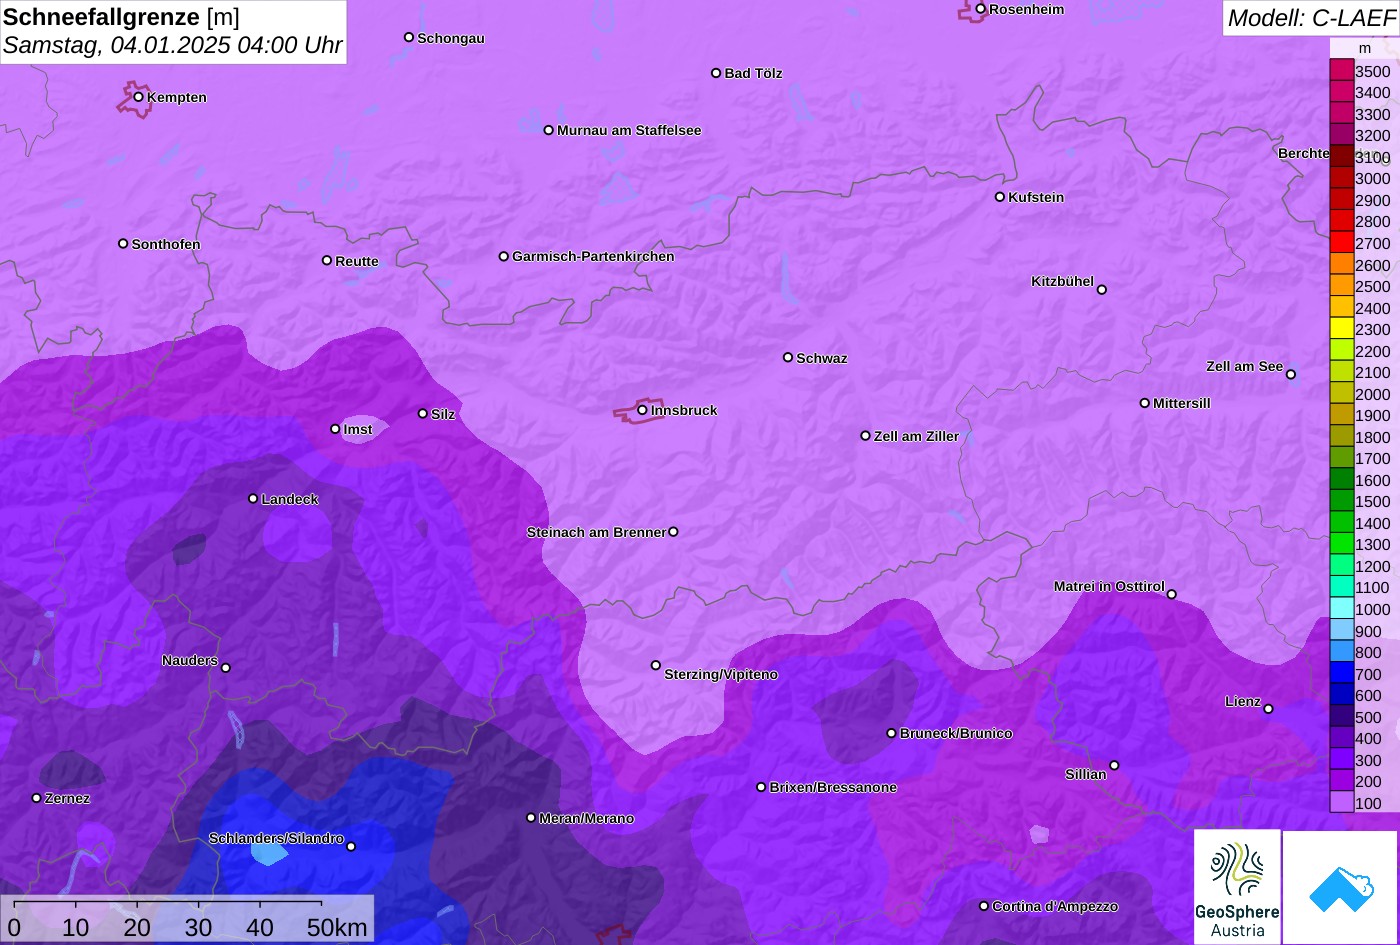Select the Kitzbühel marker dot
The width and height of the screenshot is (1400, 945).
click(x=1102, y=290)
